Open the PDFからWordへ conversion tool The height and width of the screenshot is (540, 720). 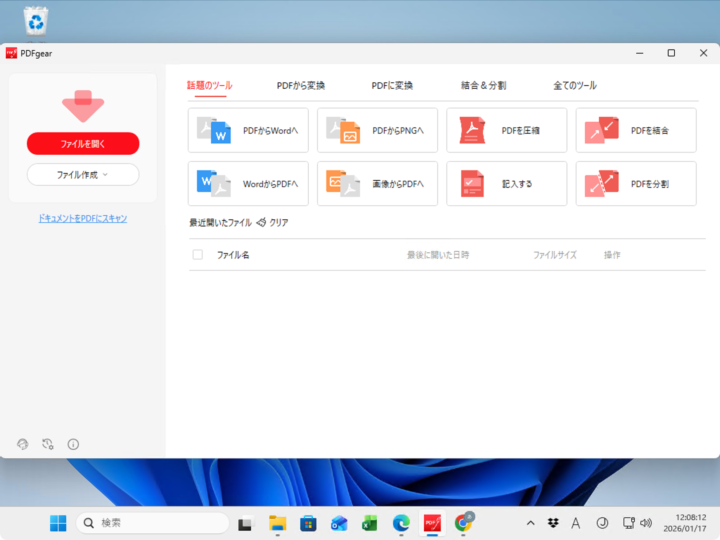[248, 130]
